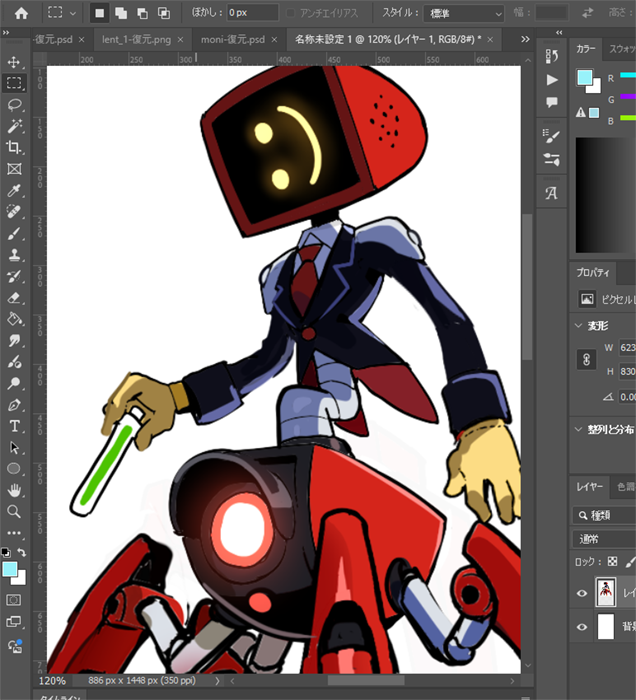Open the Edit Toolbar ellipsis menu
Screen dimensions: 636x700
coord(14,533)
